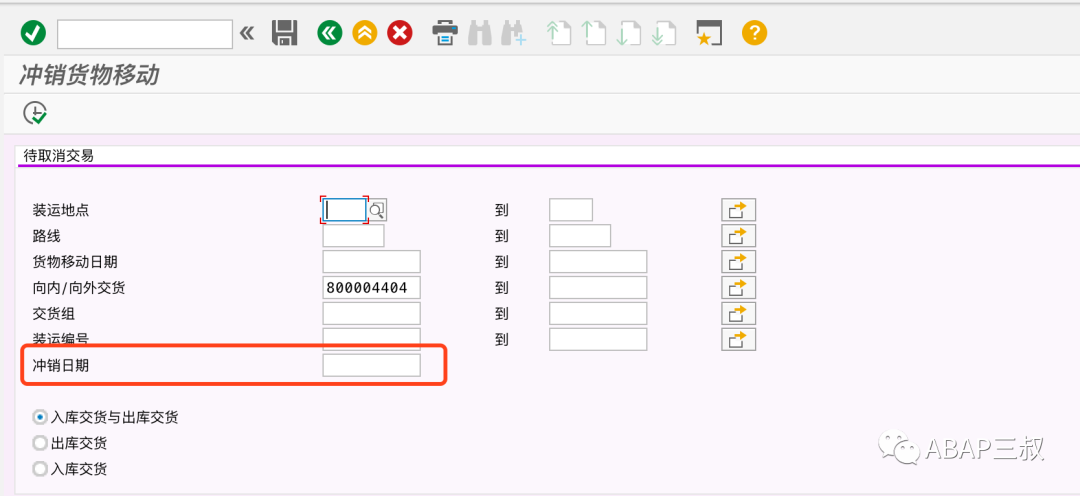Click the Last Page icon
This screenshot has width=1080, height=496.
tap(664, 33)
